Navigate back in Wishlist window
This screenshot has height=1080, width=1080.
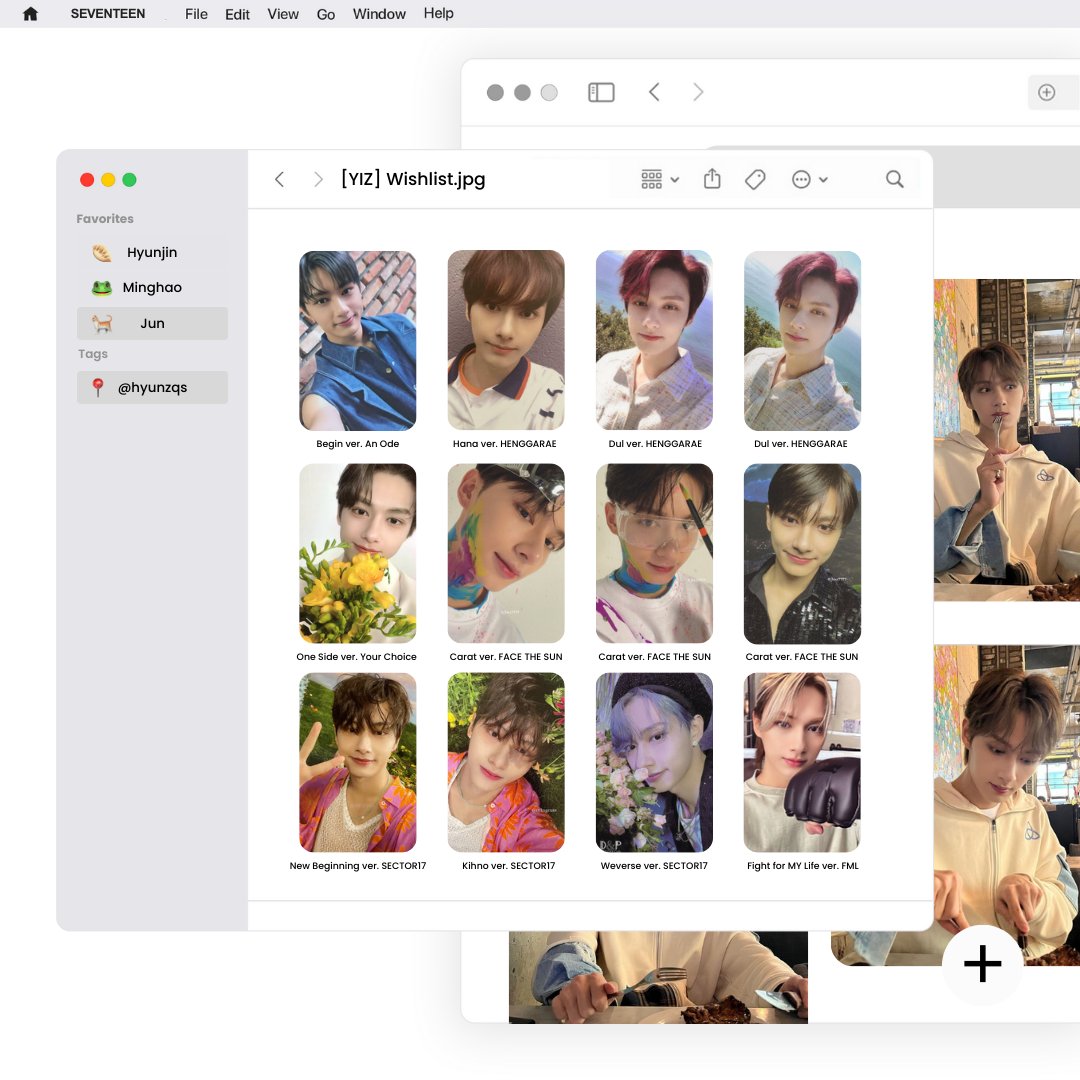pos(279,180)
